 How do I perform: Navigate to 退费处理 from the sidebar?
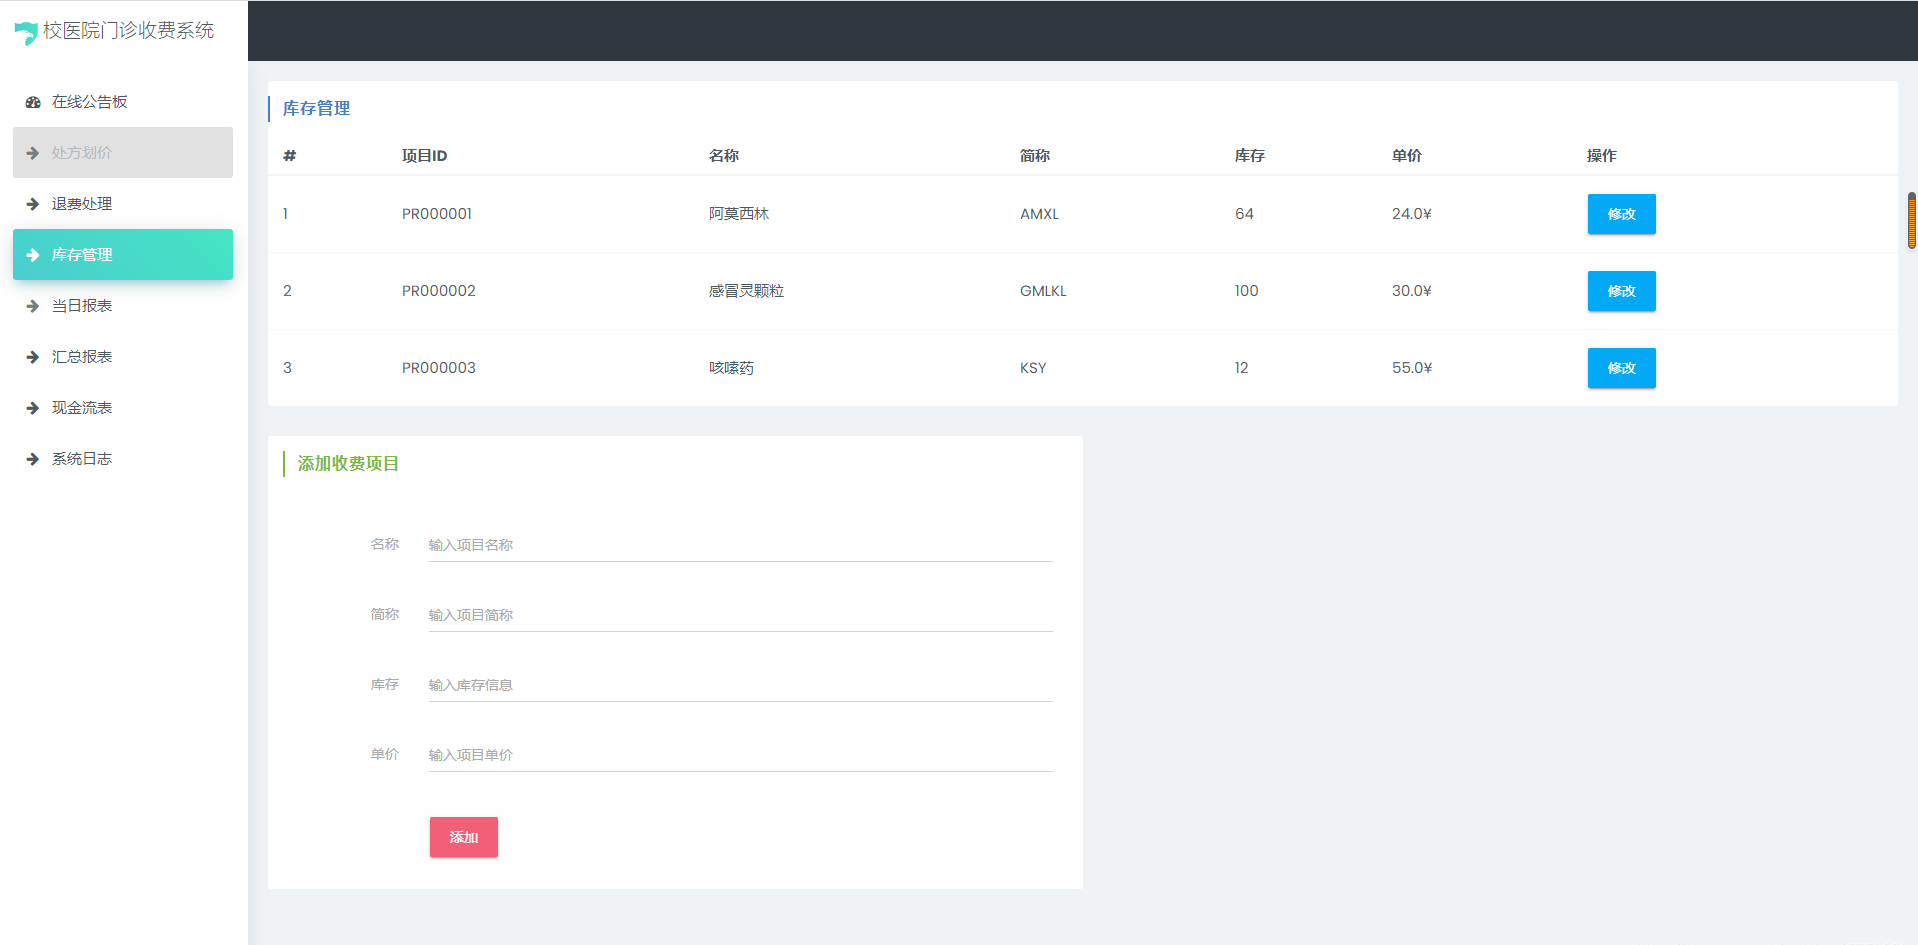point(82,203)
